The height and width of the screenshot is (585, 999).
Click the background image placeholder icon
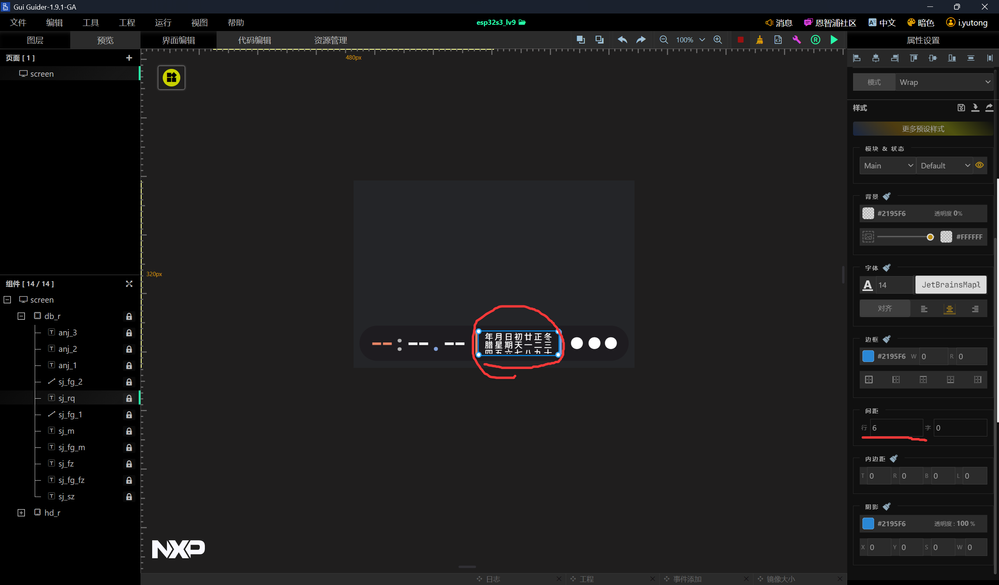[868, 236]
